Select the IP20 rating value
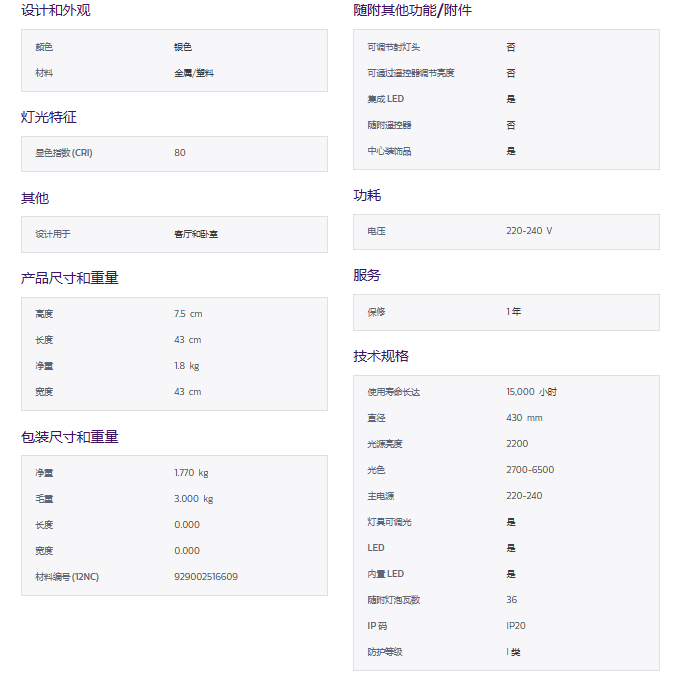This screenshot has height=678, width=683. tap(516, 626)
